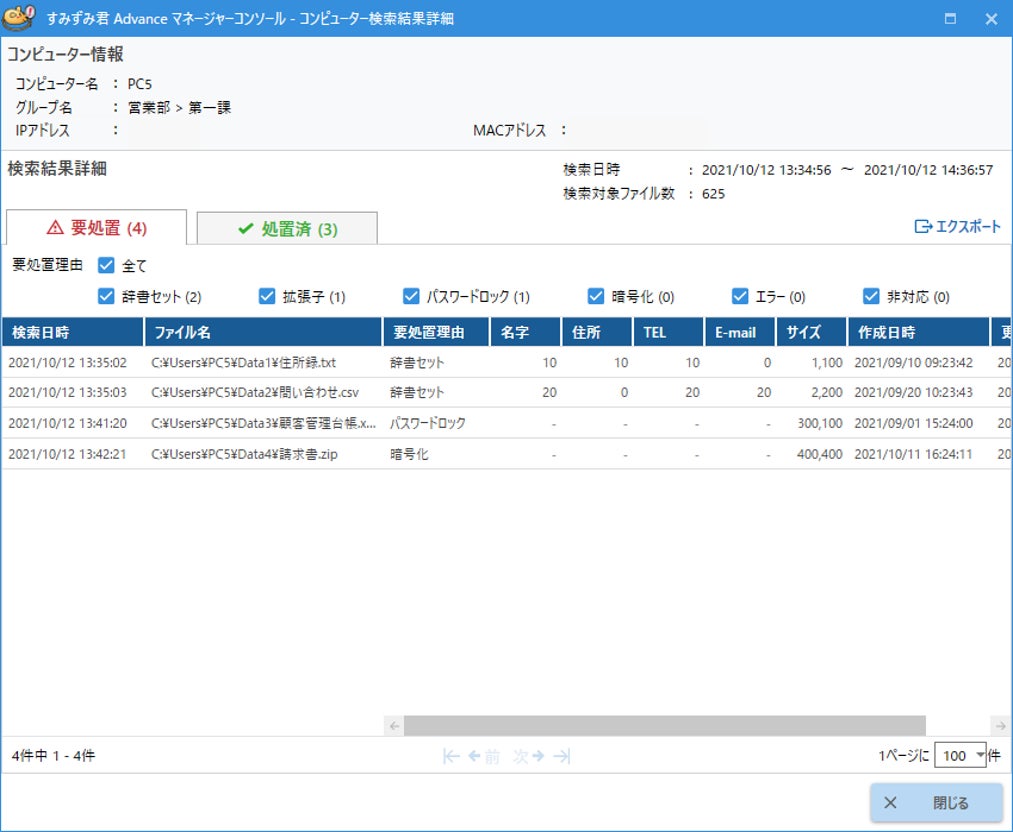Sort by 住所 column header
The height and width of the screenshot is (832, 1013).
click(x=597, y=332)
